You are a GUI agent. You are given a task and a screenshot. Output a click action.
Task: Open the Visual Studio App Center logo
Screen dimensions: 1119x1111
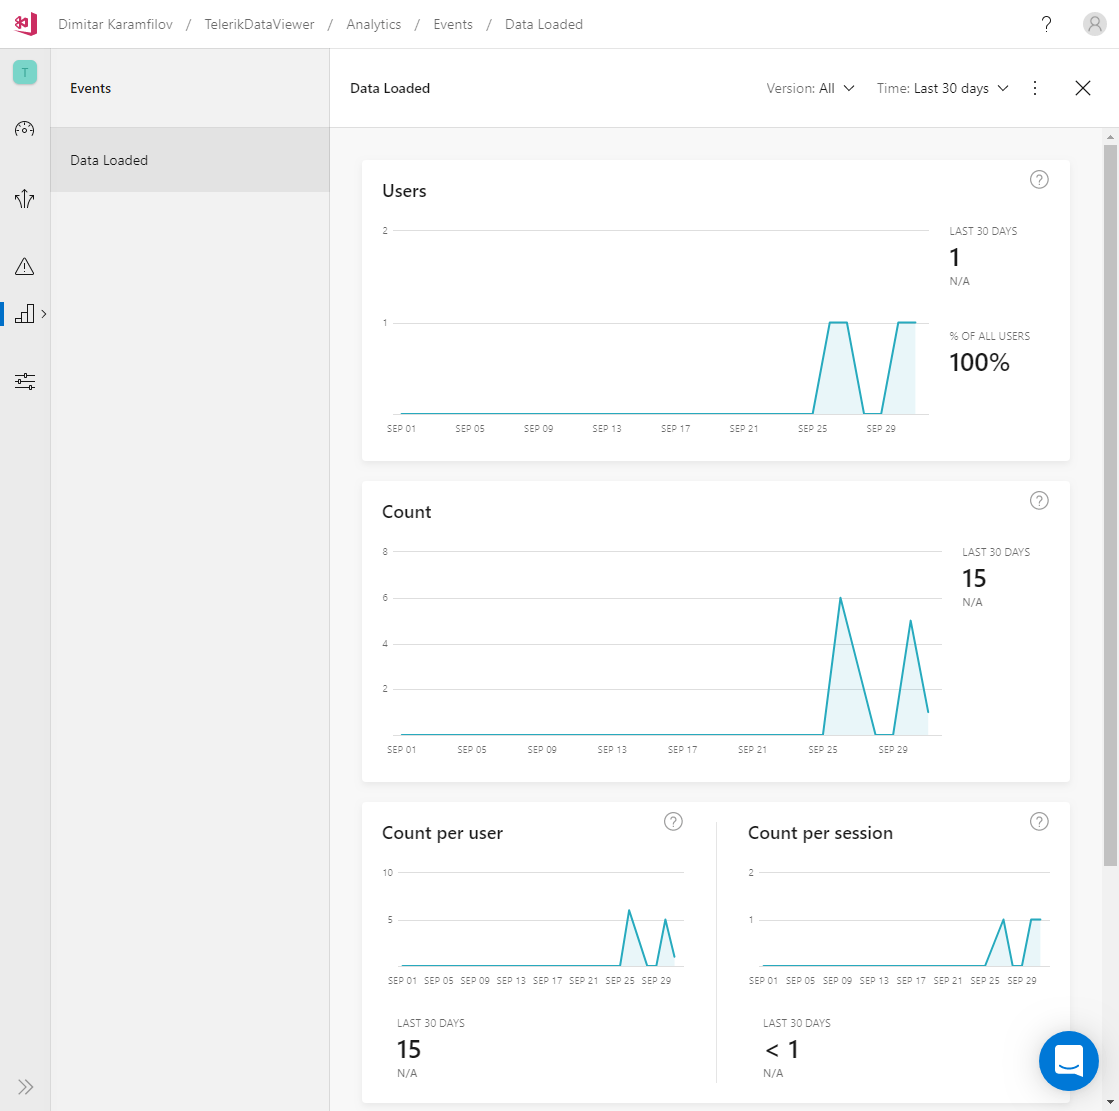coord(26,24)
